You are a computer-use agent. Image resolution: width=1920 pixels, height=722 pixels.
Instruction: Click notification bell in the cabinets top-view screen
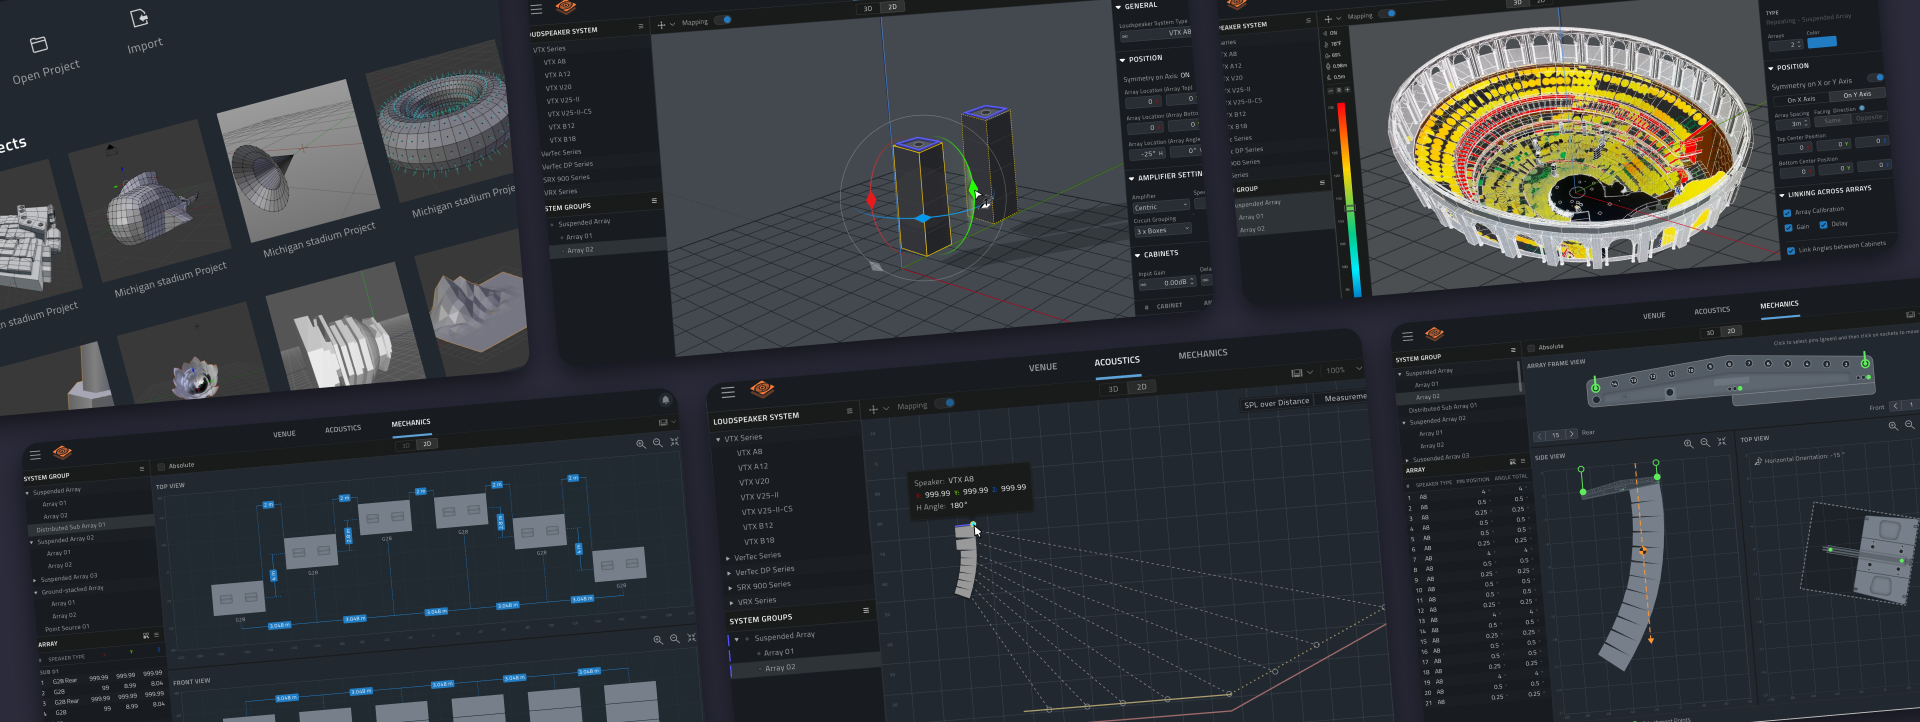tap(665, 400)
